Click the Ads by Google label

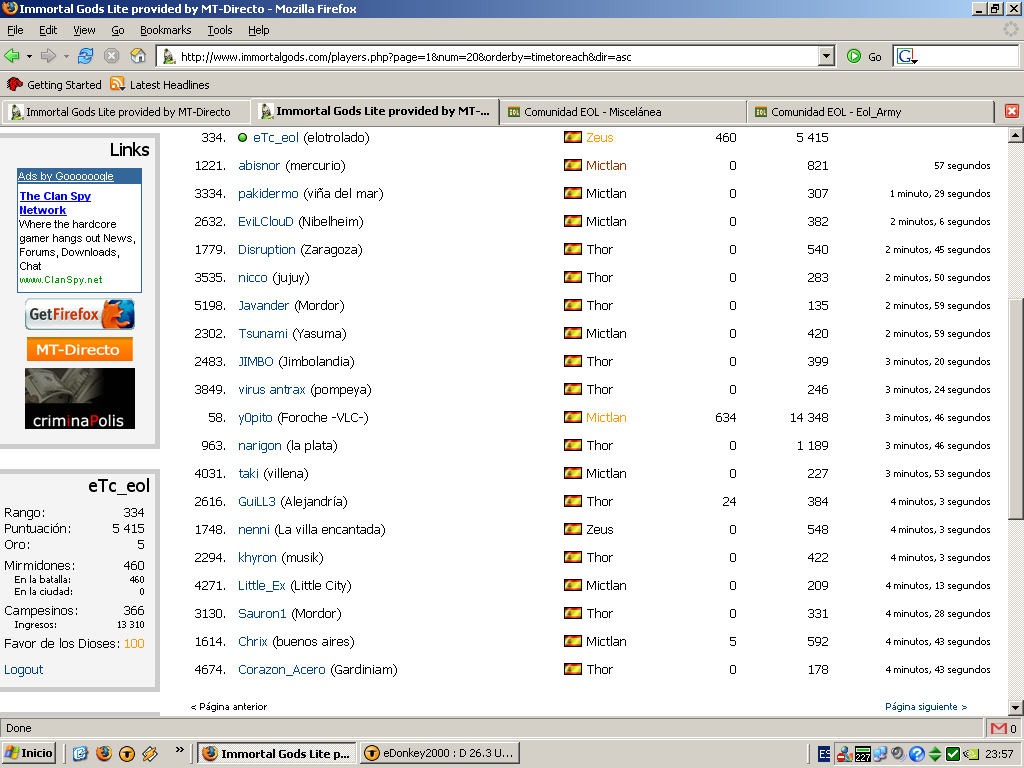click(x=65, y=176)
